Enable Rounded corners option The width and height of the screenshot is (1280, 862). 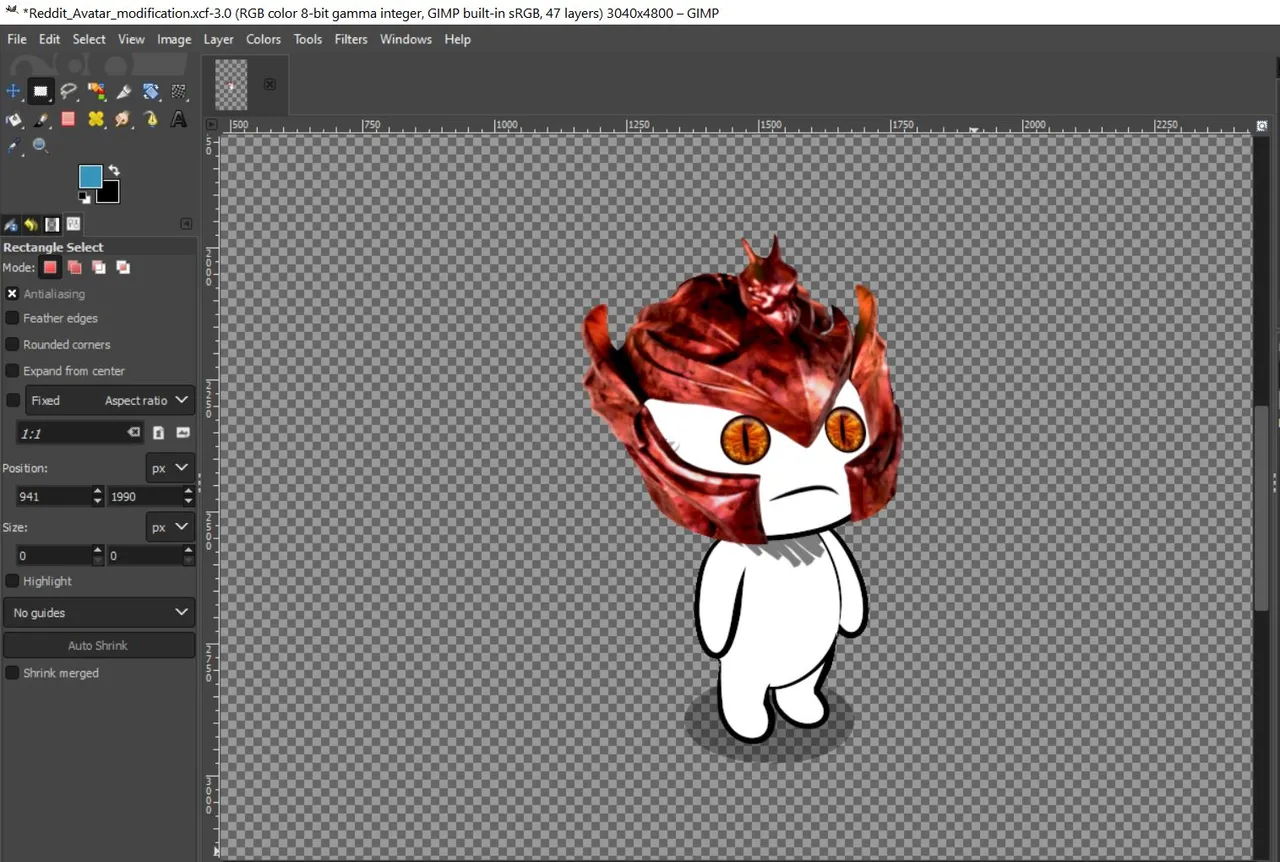point(12,344)
